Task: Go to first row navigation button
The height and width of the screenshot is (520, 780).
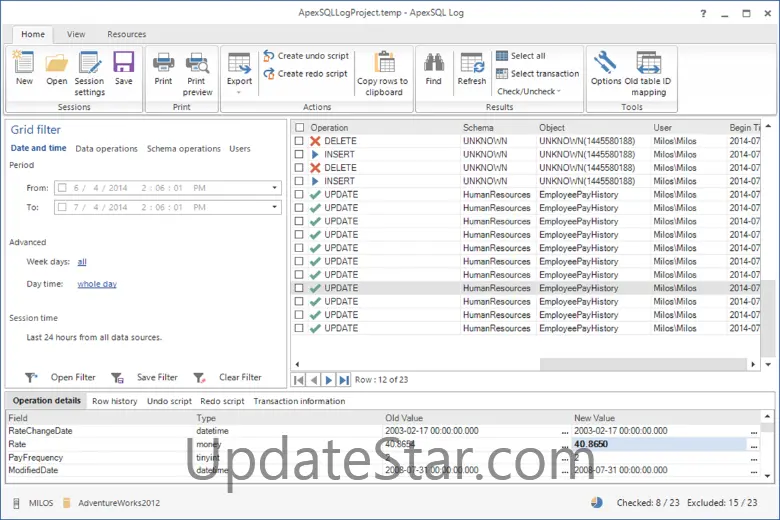Action: click(299, 380)
